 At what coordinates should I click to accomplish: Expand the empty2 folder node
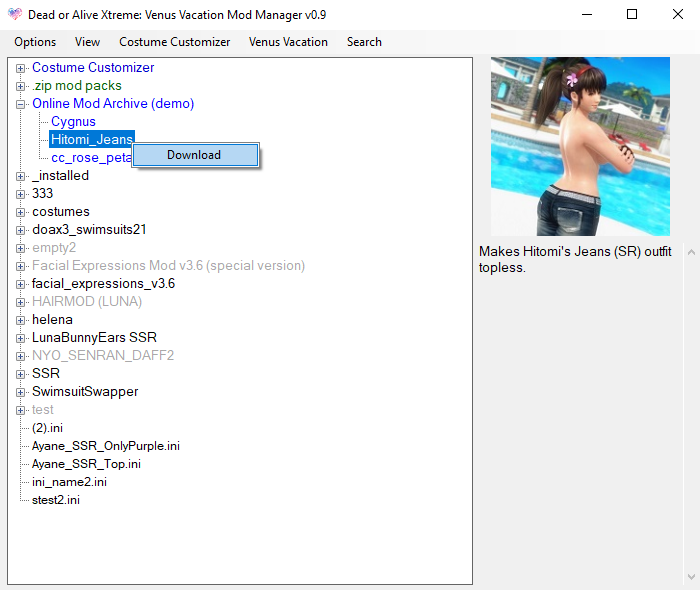click(20, 248)
